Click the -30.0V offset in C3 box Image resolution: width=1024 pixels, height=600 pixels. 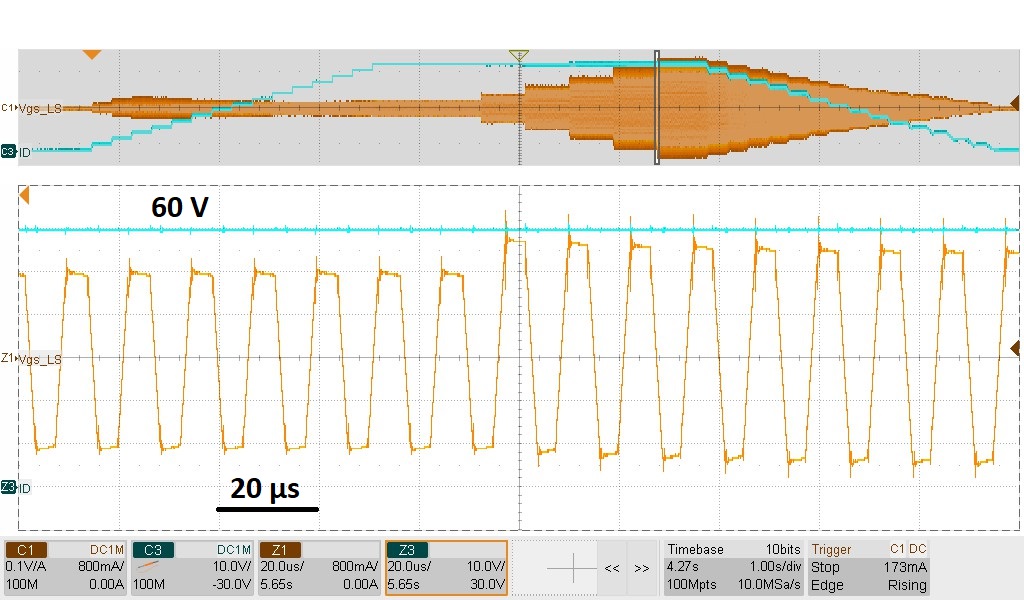point(232,584)
